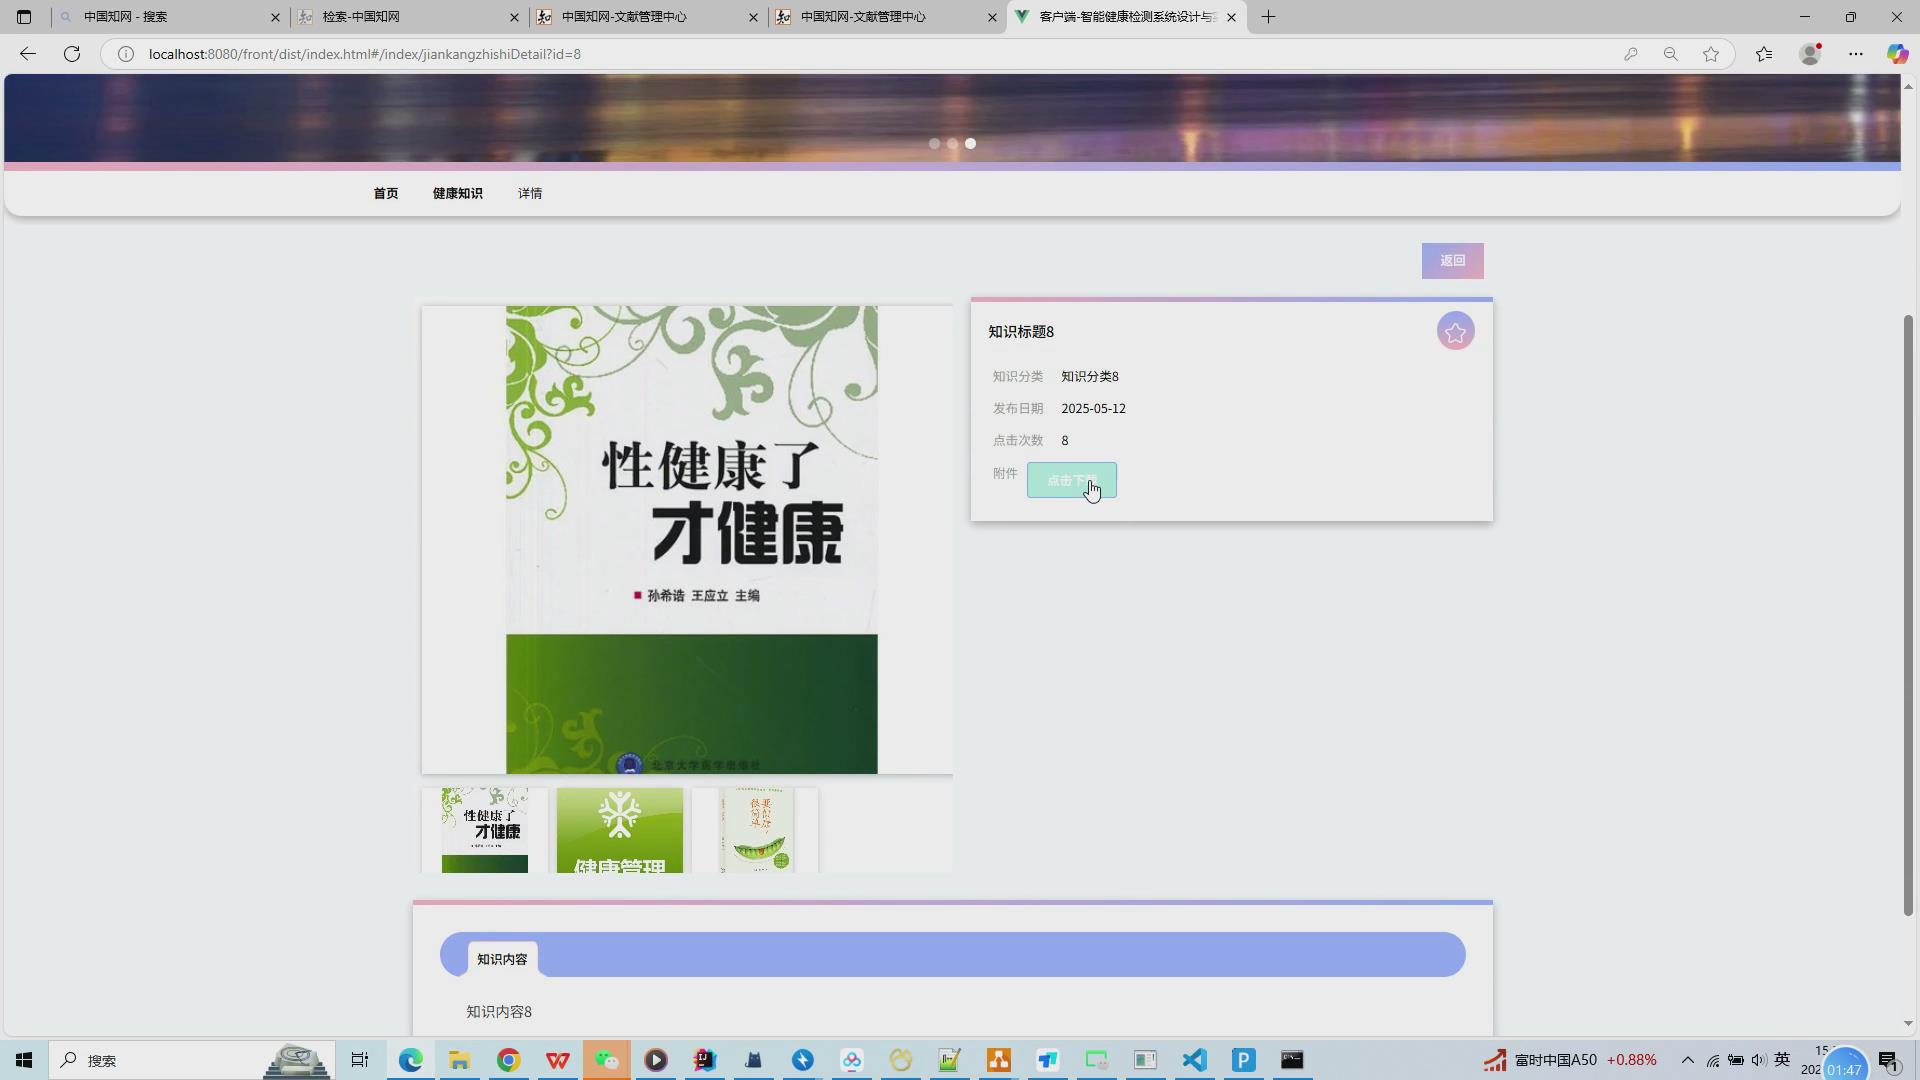Viewport: 1920px width, 1080px height.
Task: Open the Windows Start menu
Action: pyautogui.click(x=23, y=1060)
